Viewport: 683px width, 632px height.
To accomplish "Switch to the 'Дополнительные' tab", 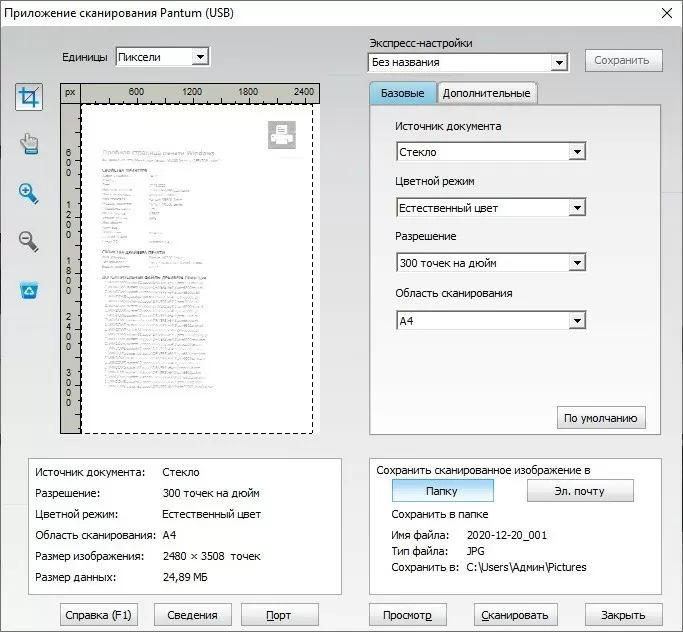I will pos(486,93).
